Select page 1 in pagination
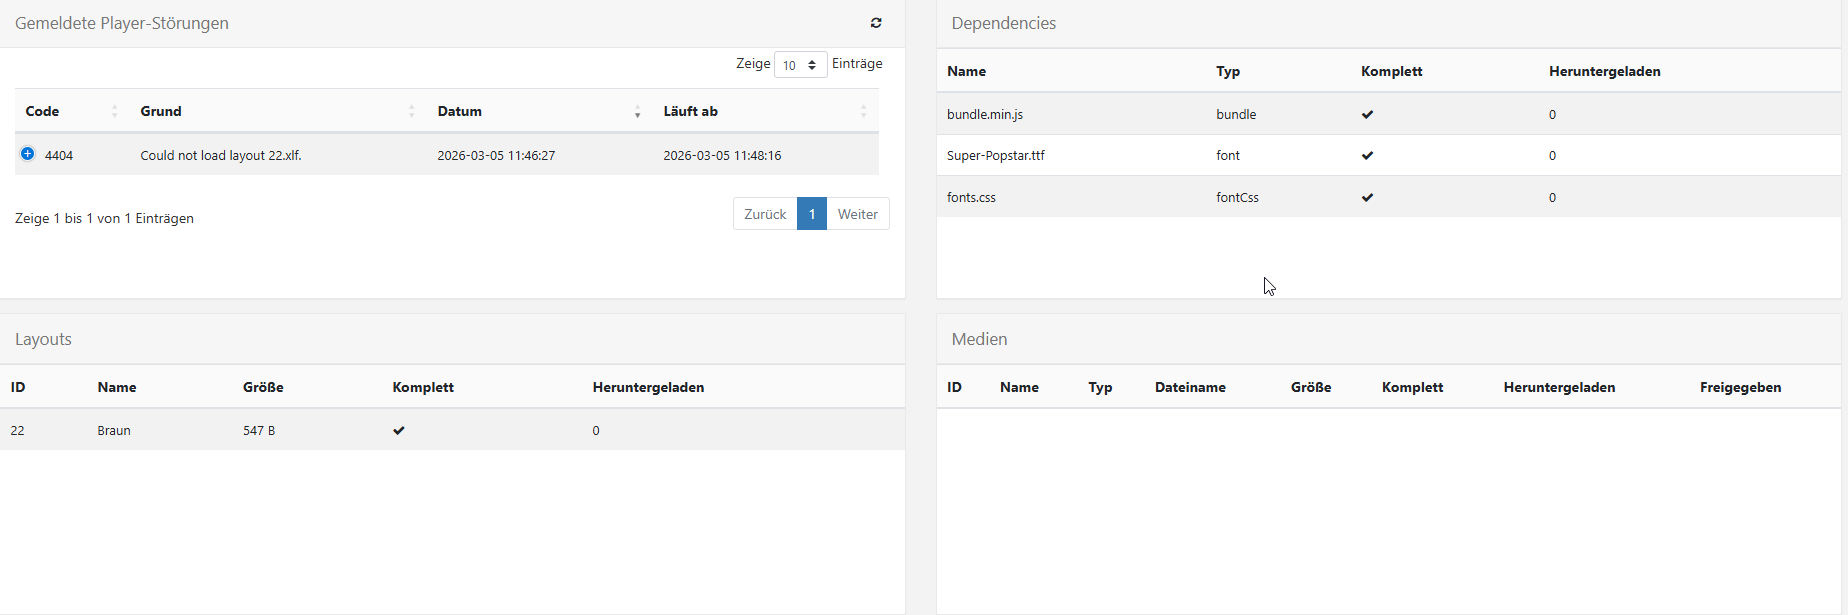1848x615 pixels. [812, 214]
